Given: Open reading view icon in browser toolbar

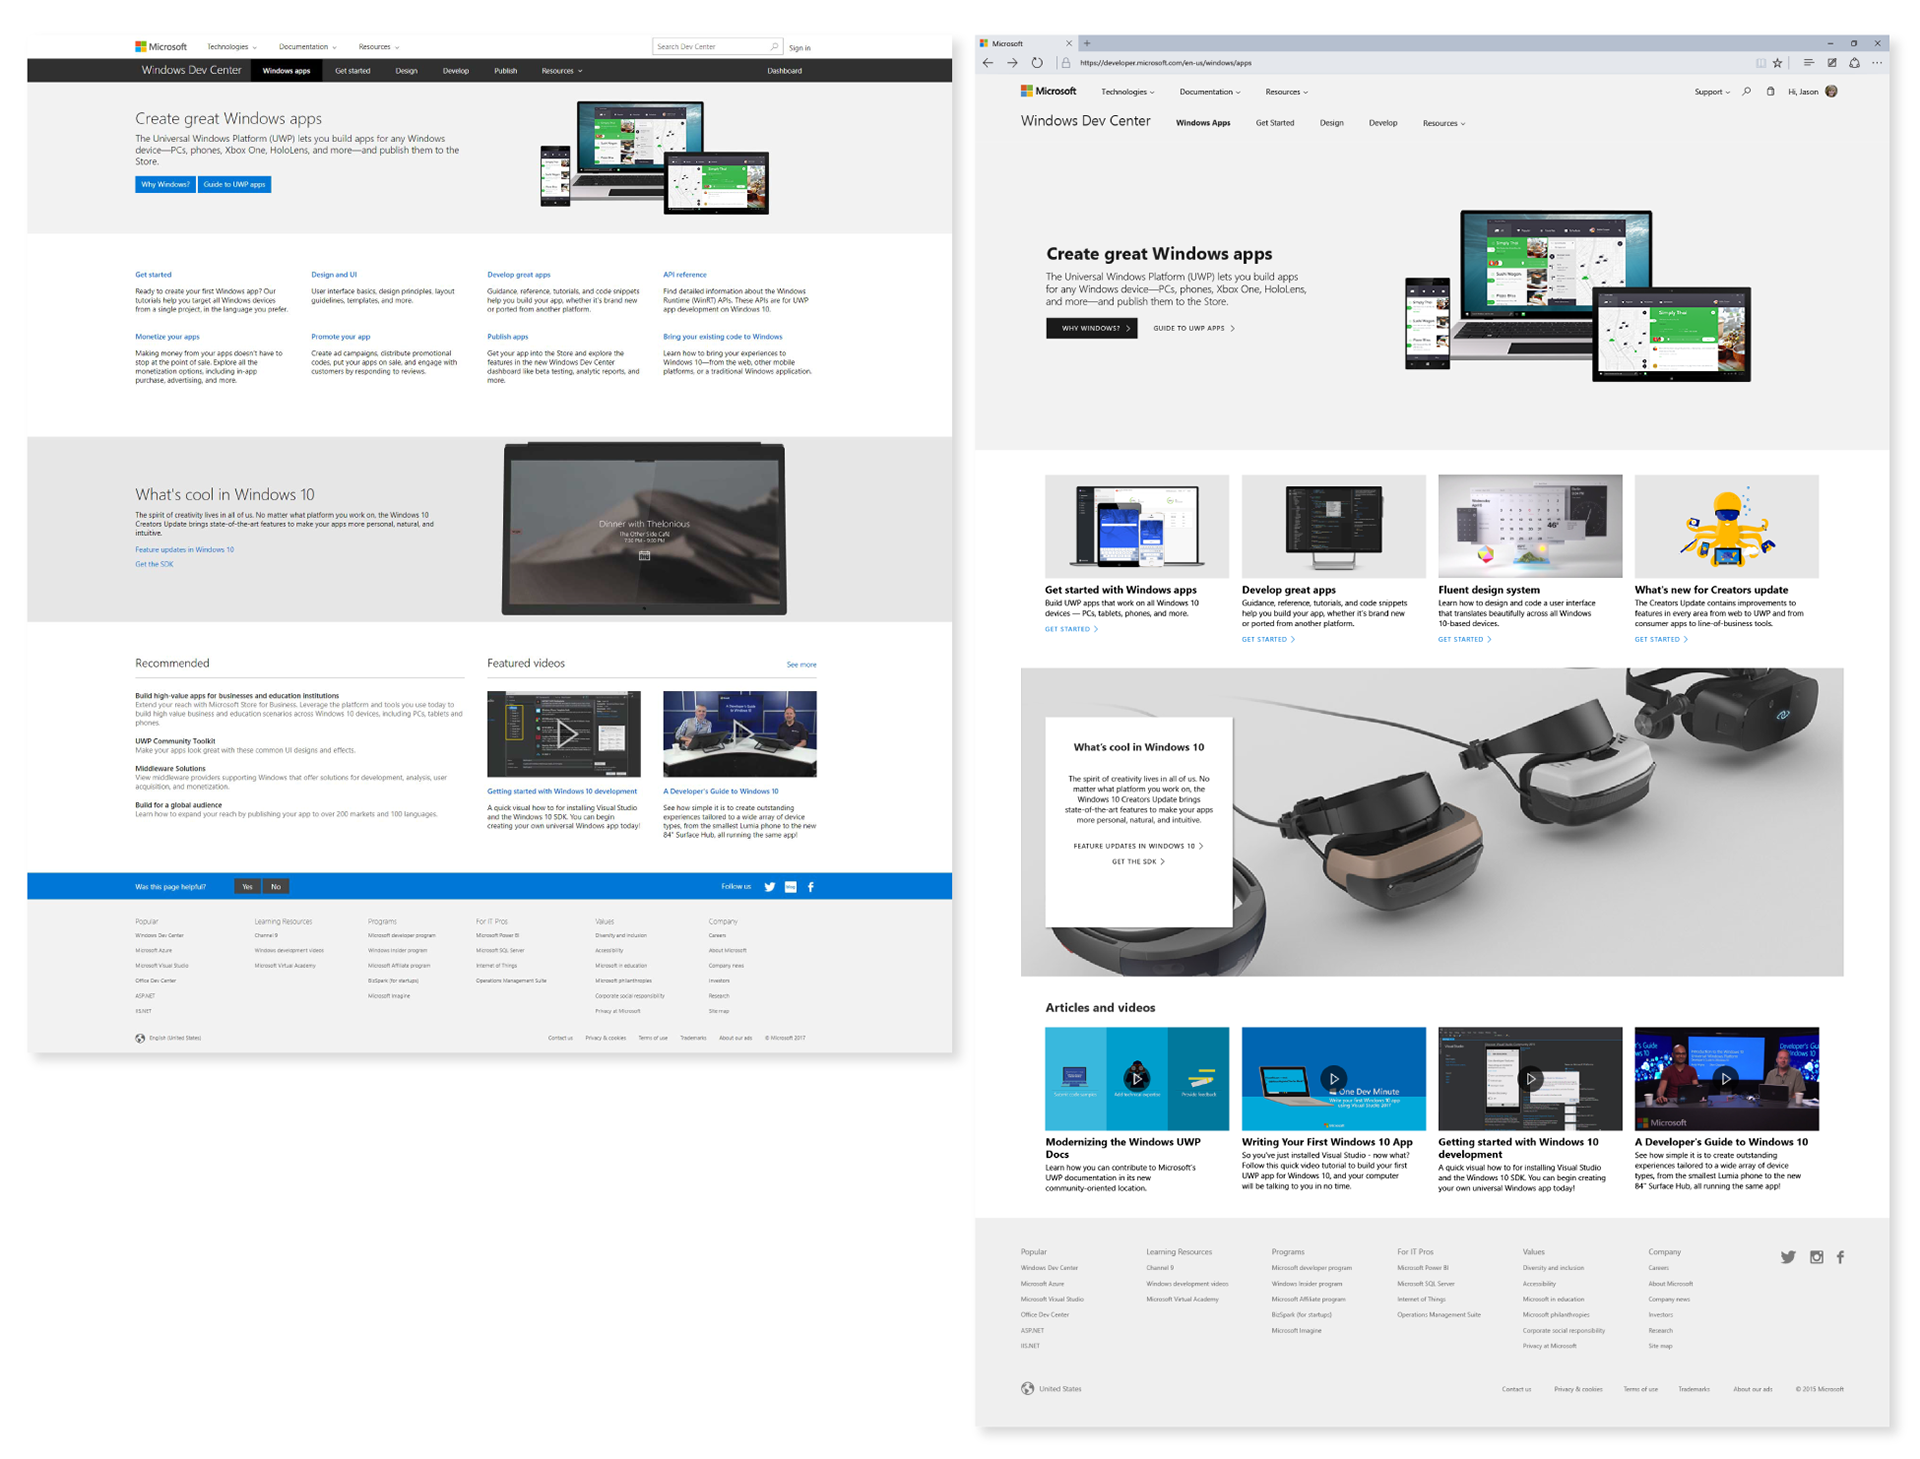Looking at the screenshot, I should 1761,63.
